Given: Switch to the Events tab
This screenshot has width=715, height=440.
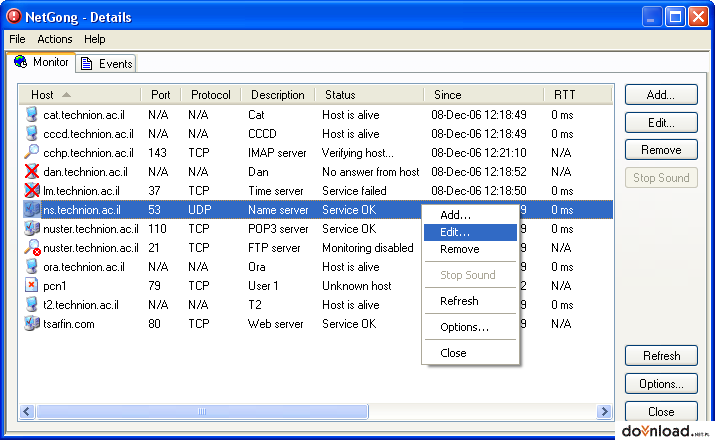Looking at the screenshot, I should coord(106,64).
